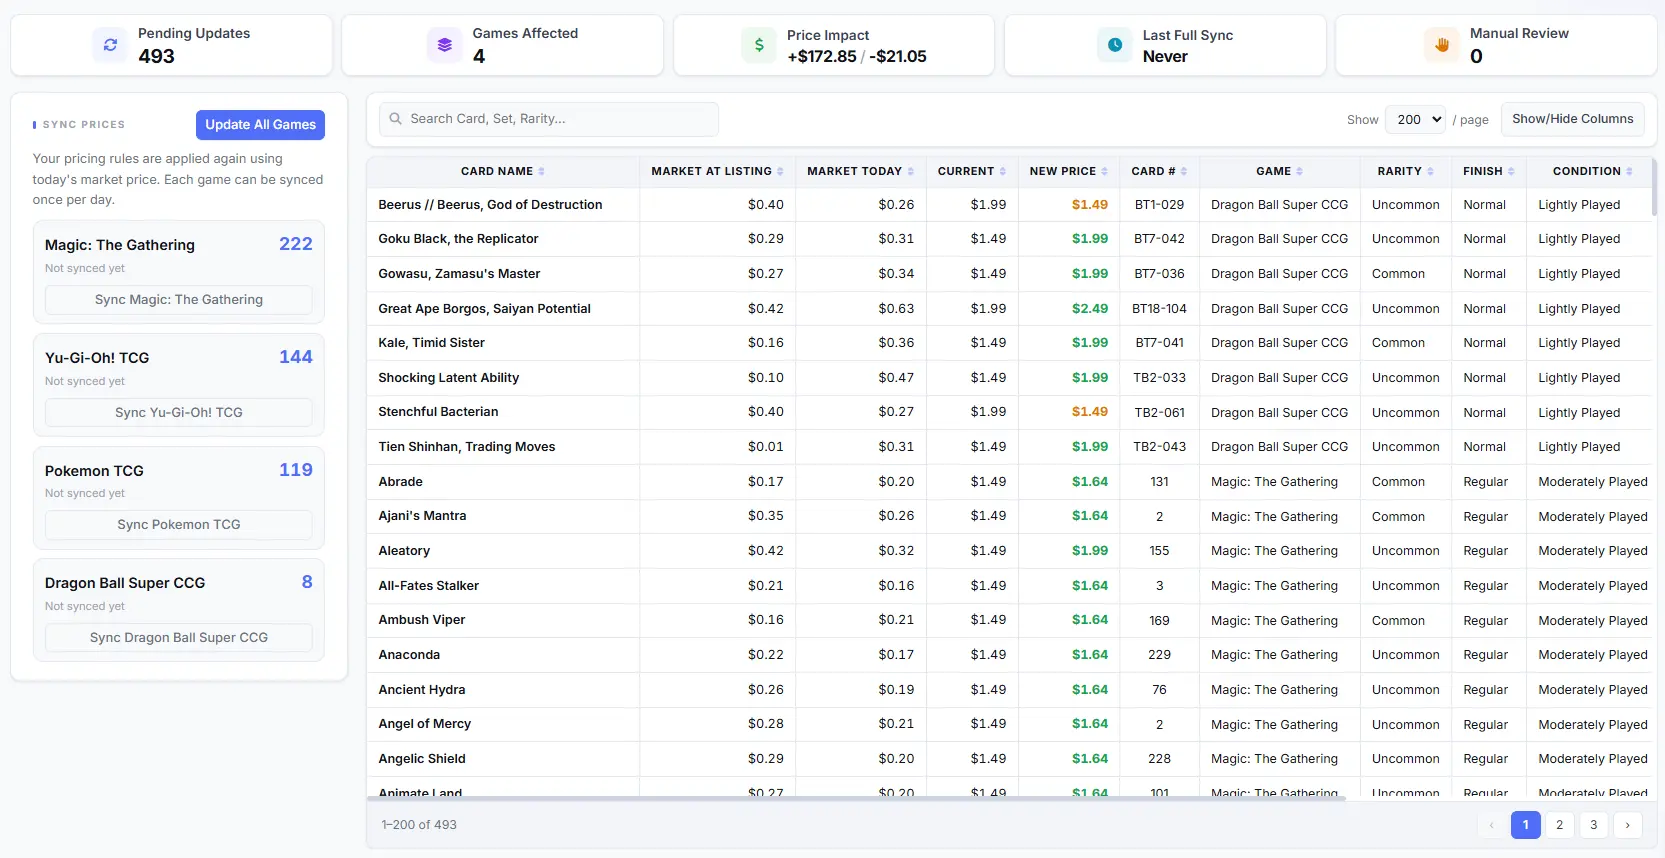Click the Price Impact dollar icon
Viewport: 1665px width, 858px height.
point(759,45)
